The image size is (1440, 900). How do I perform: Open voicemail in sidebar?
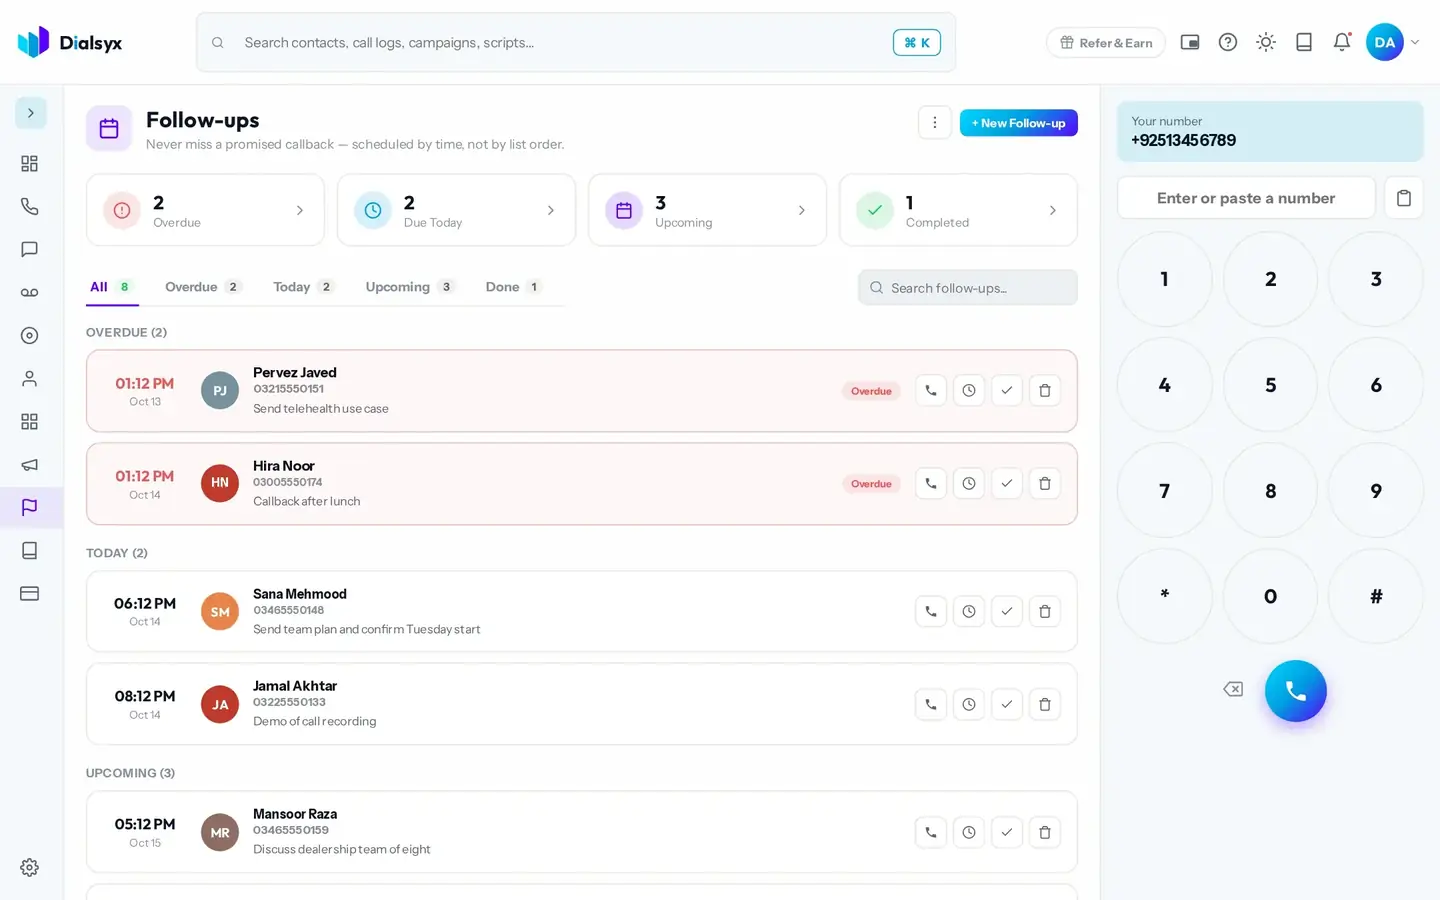click(x=29, y=293)
